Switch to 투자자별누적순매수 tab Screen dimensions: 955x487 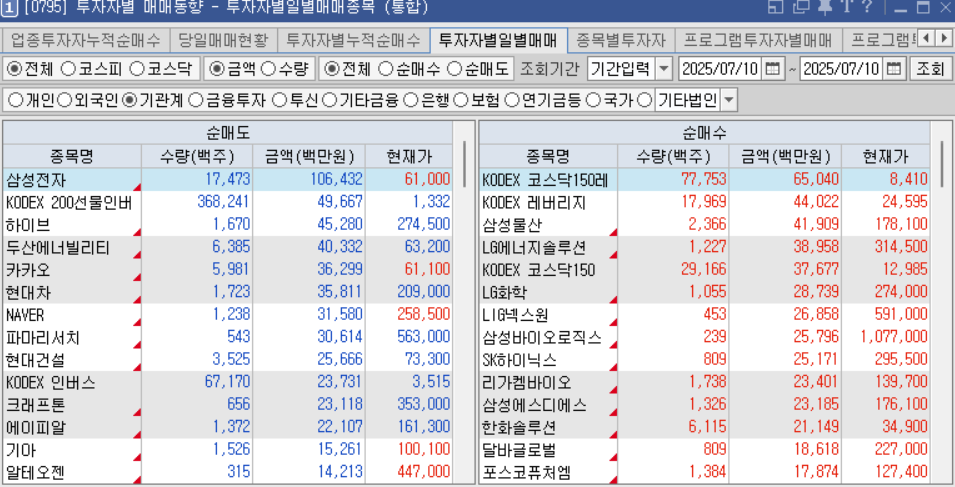[x=353, y=41]
